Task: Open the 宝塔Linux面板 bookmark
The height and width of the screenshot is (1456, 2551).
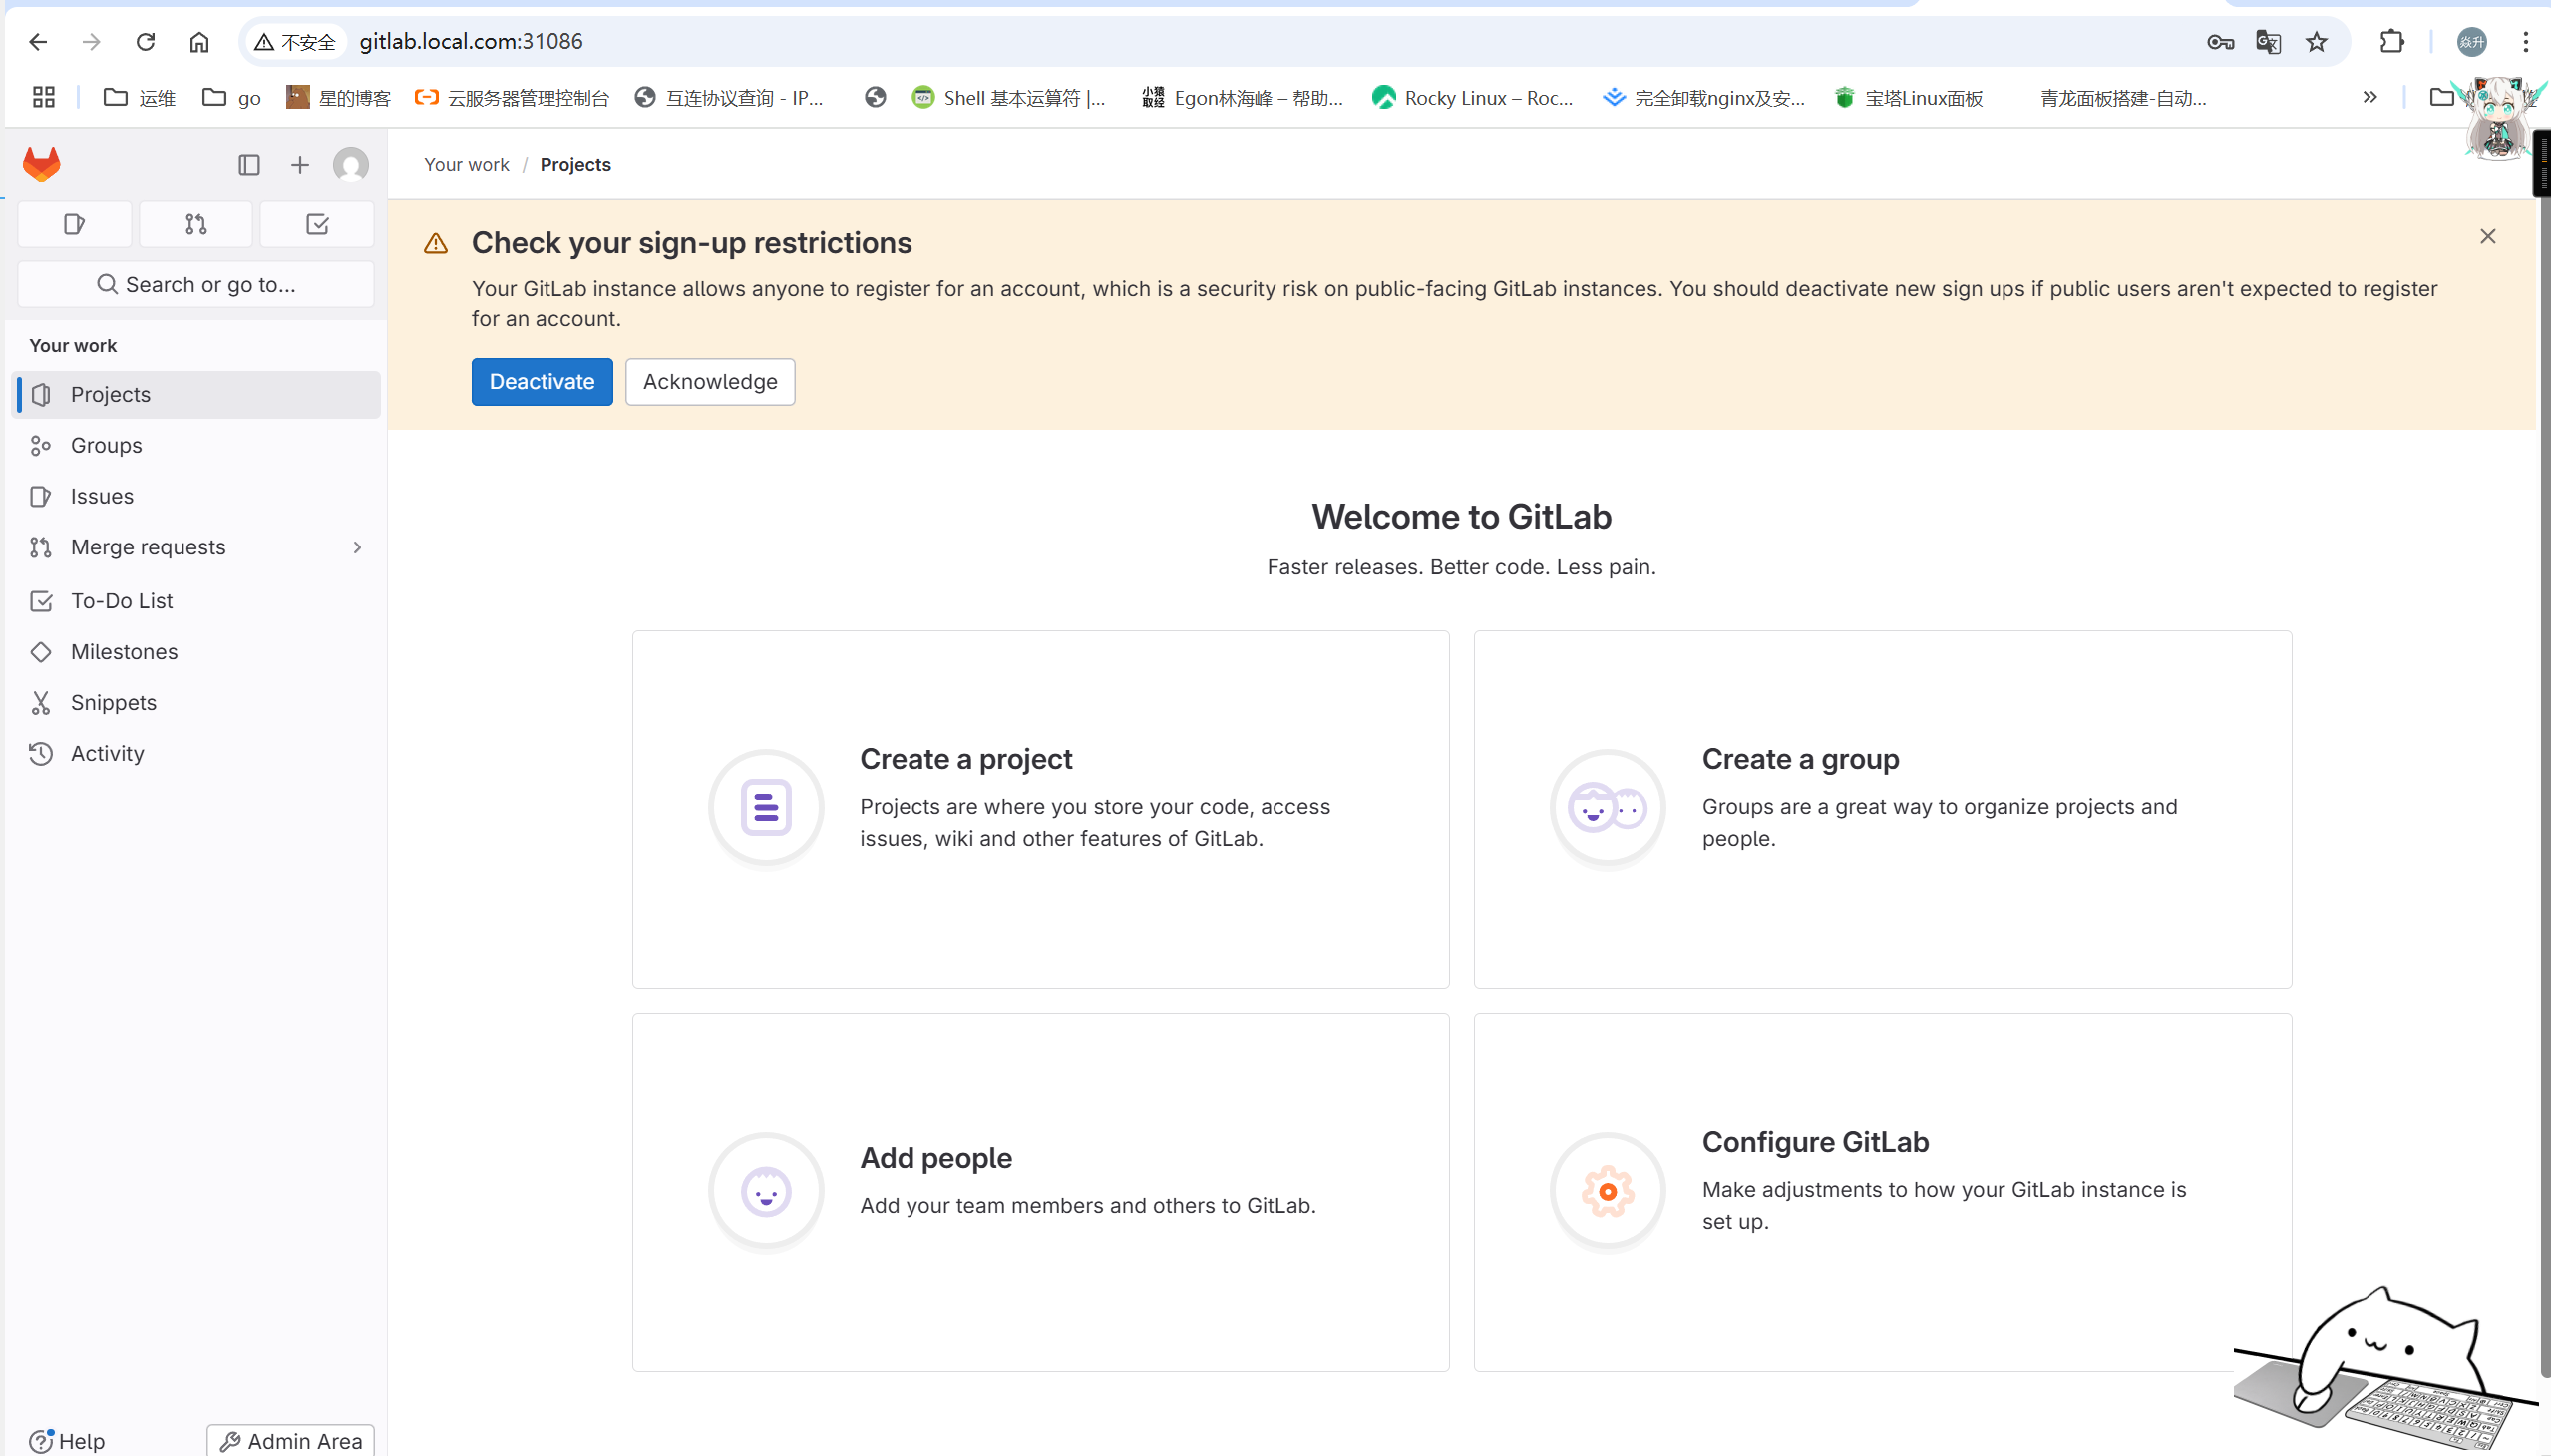Action: [1909, 98]
